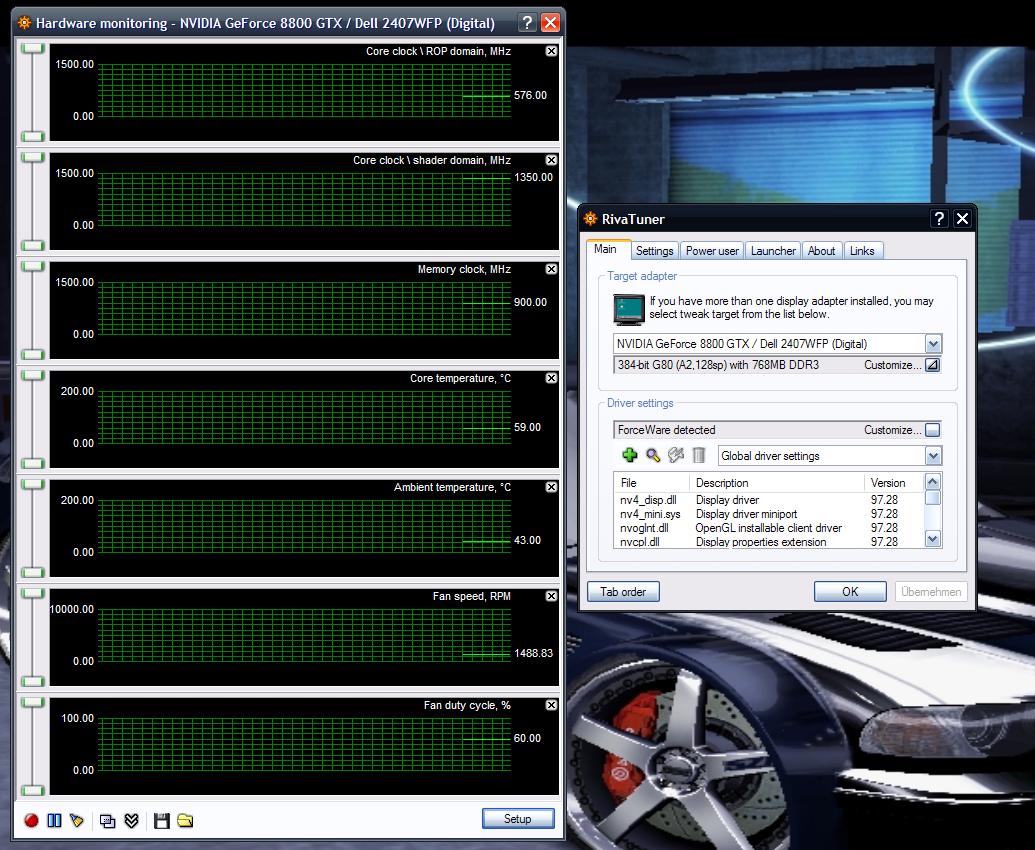
Task: Open log folder with yellow folder icon
Action: click(185, 820)
